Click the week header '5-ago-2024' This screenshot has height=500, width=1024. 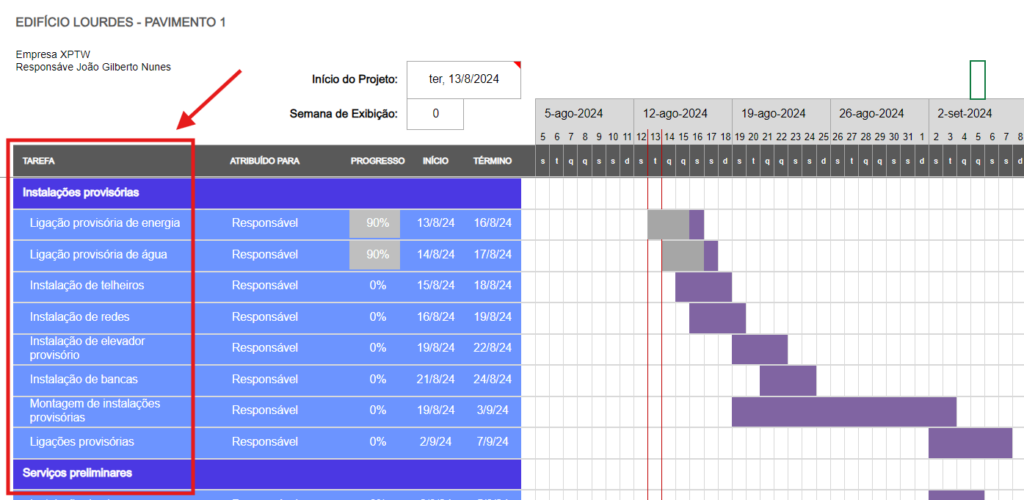[573, 114]
